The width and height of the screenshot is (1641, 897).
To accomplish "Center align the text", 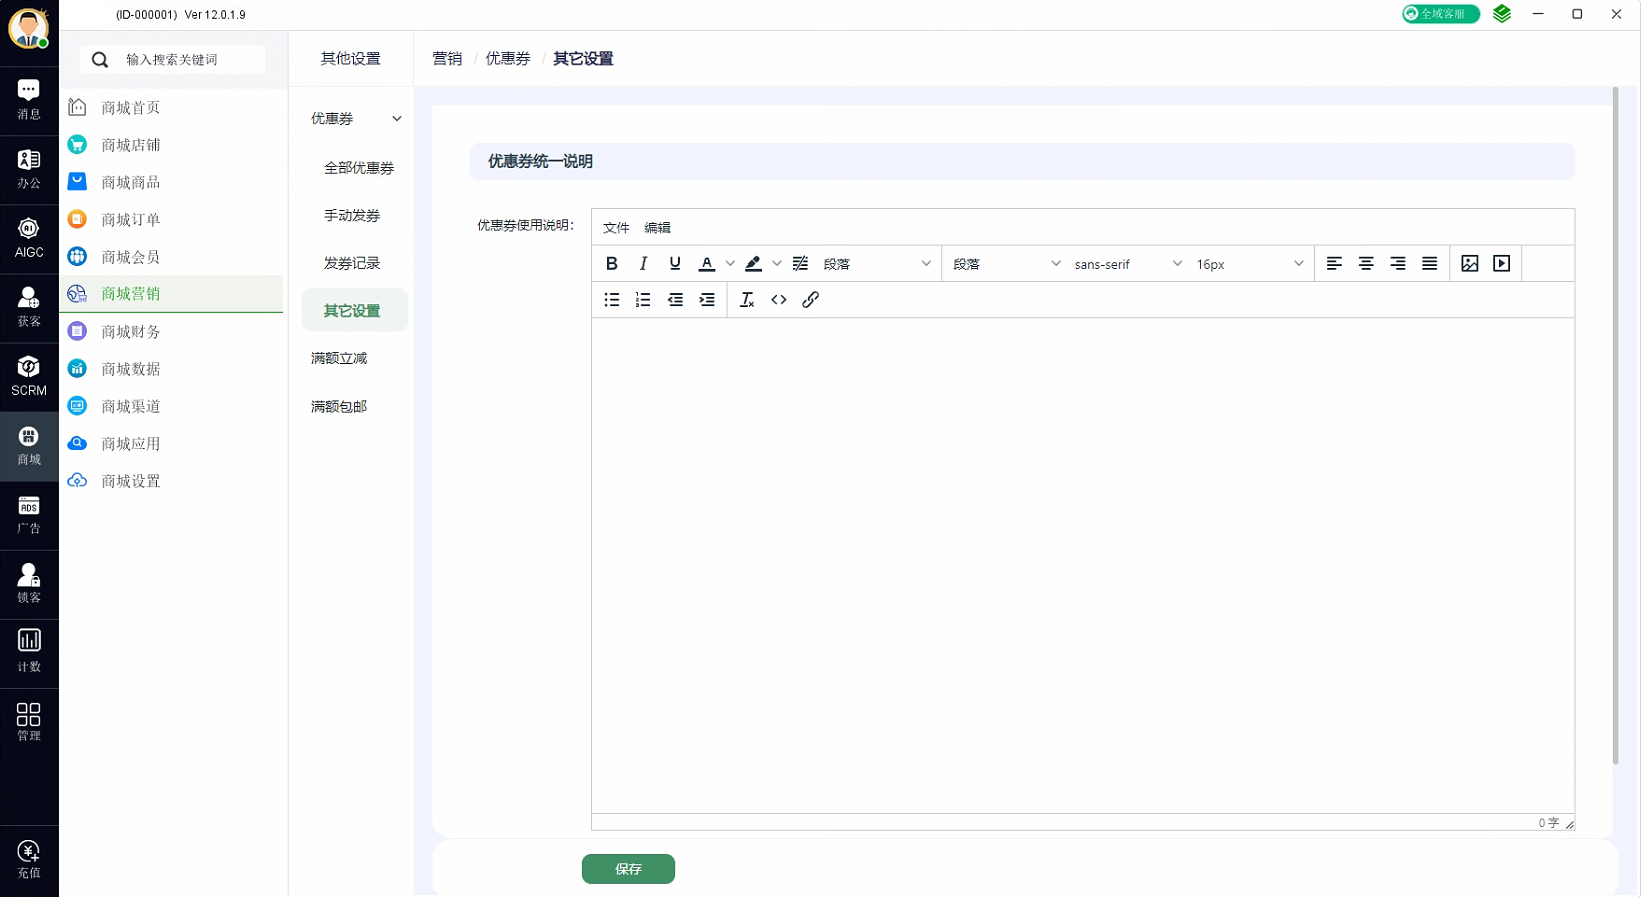I will click(x=1366, y=264).
